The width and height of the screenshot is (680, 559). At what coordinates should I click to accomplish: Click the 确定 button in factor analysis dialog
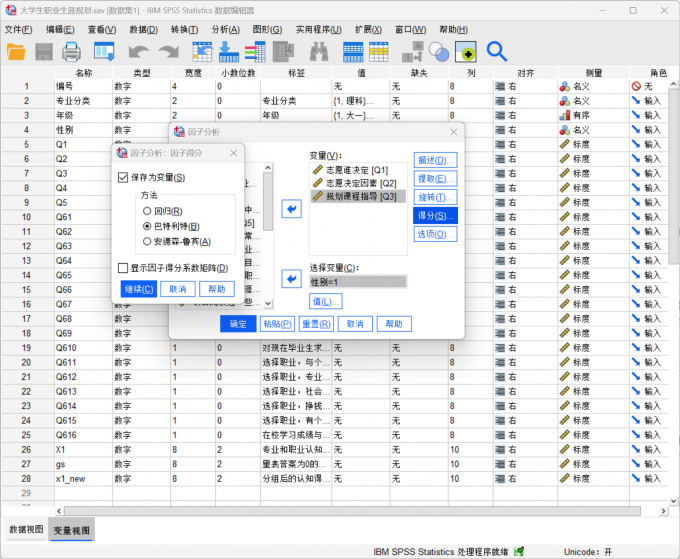click(238, 324)
